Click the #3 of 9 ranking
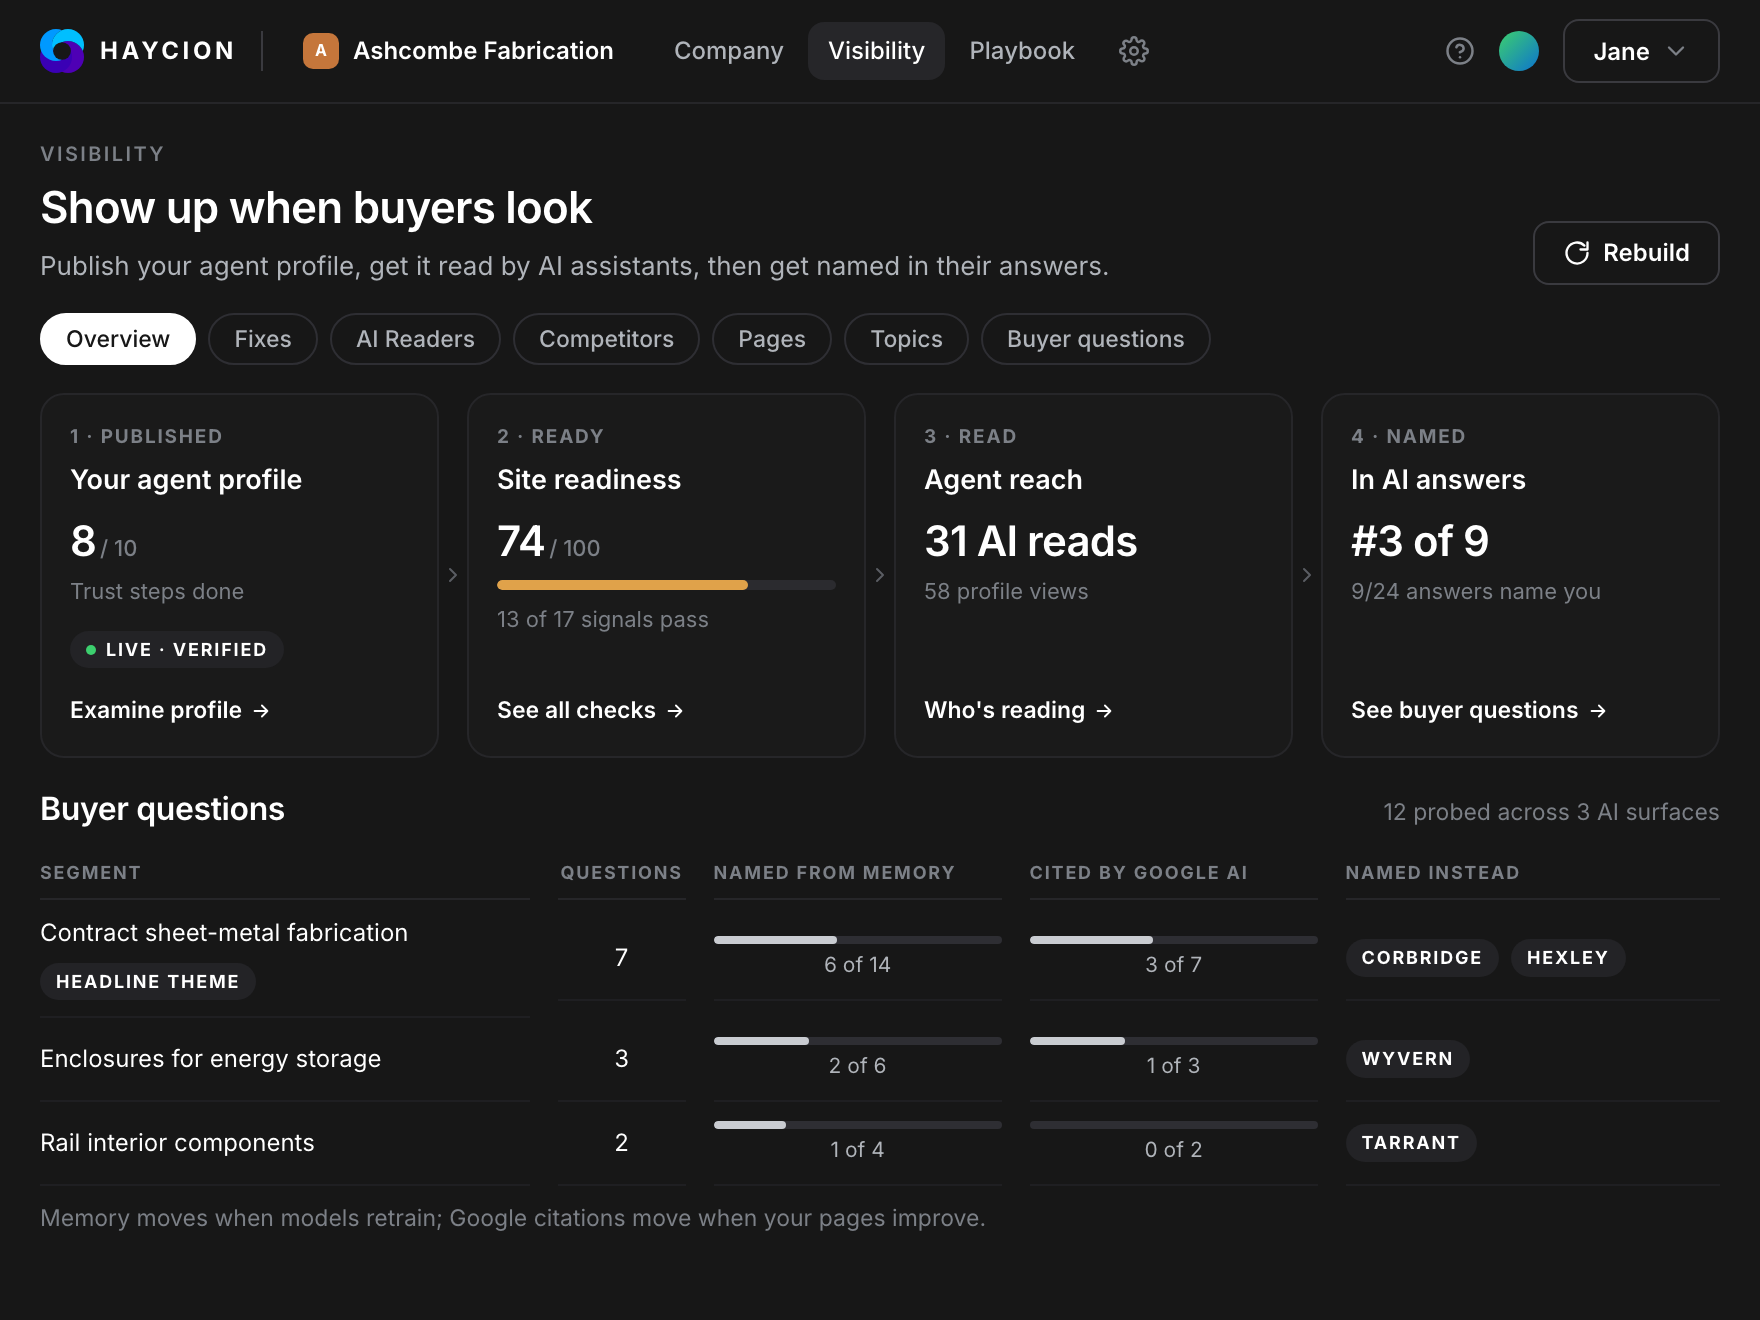 coord(1419,542)
